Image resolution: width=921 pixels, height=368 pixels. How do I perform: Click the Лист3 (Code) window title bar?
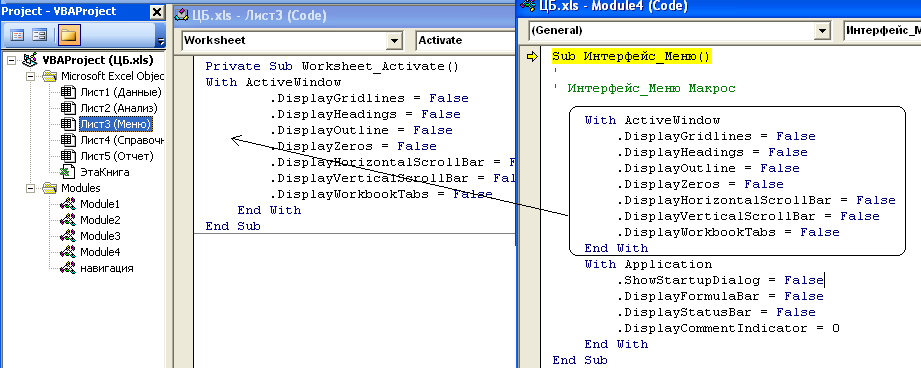344,15
